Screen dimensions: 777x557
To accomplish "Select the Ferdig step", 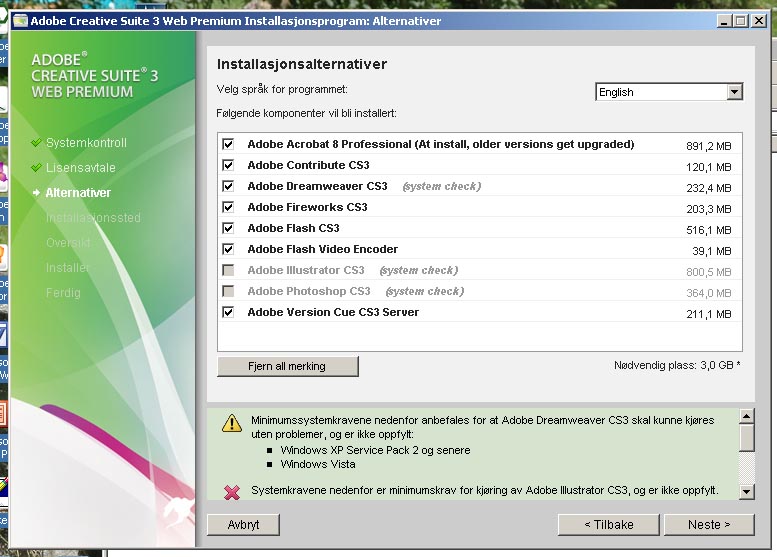I will tap(63, 293).
